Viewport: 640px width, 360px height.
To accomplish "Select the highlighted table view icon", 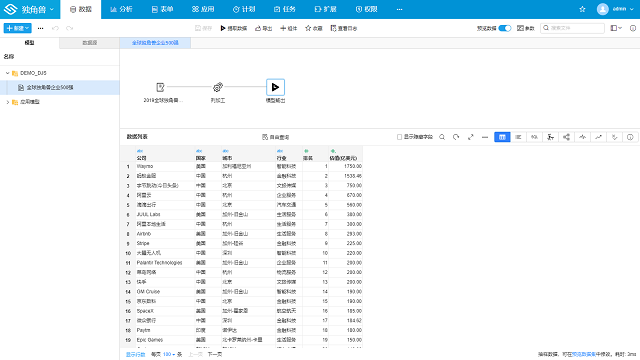I will [x=502, y=137].
